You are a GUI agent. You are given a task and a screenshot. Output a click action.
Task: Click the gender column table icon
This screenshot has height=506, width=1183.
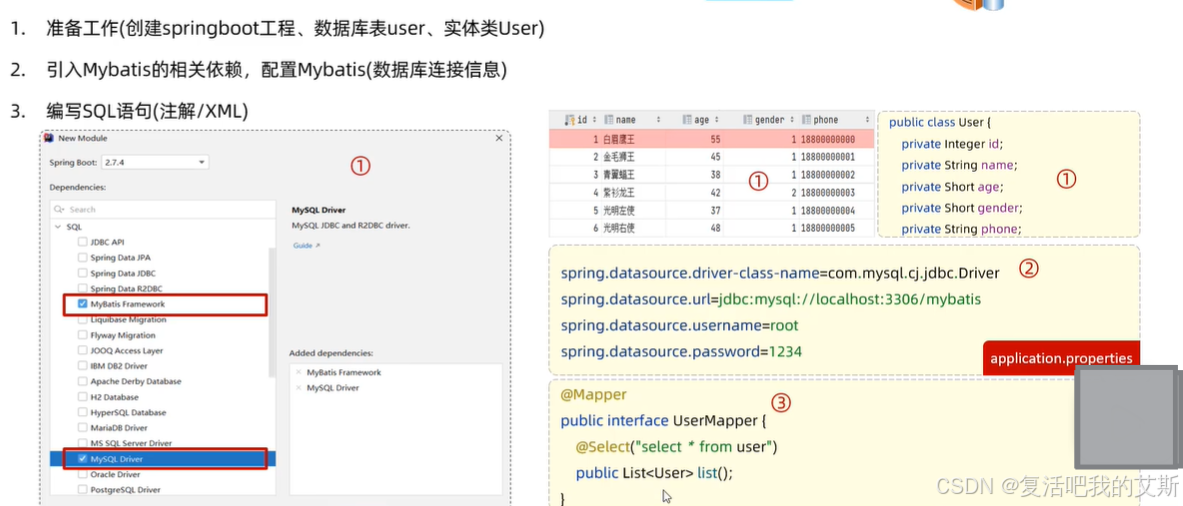(748, 120)
